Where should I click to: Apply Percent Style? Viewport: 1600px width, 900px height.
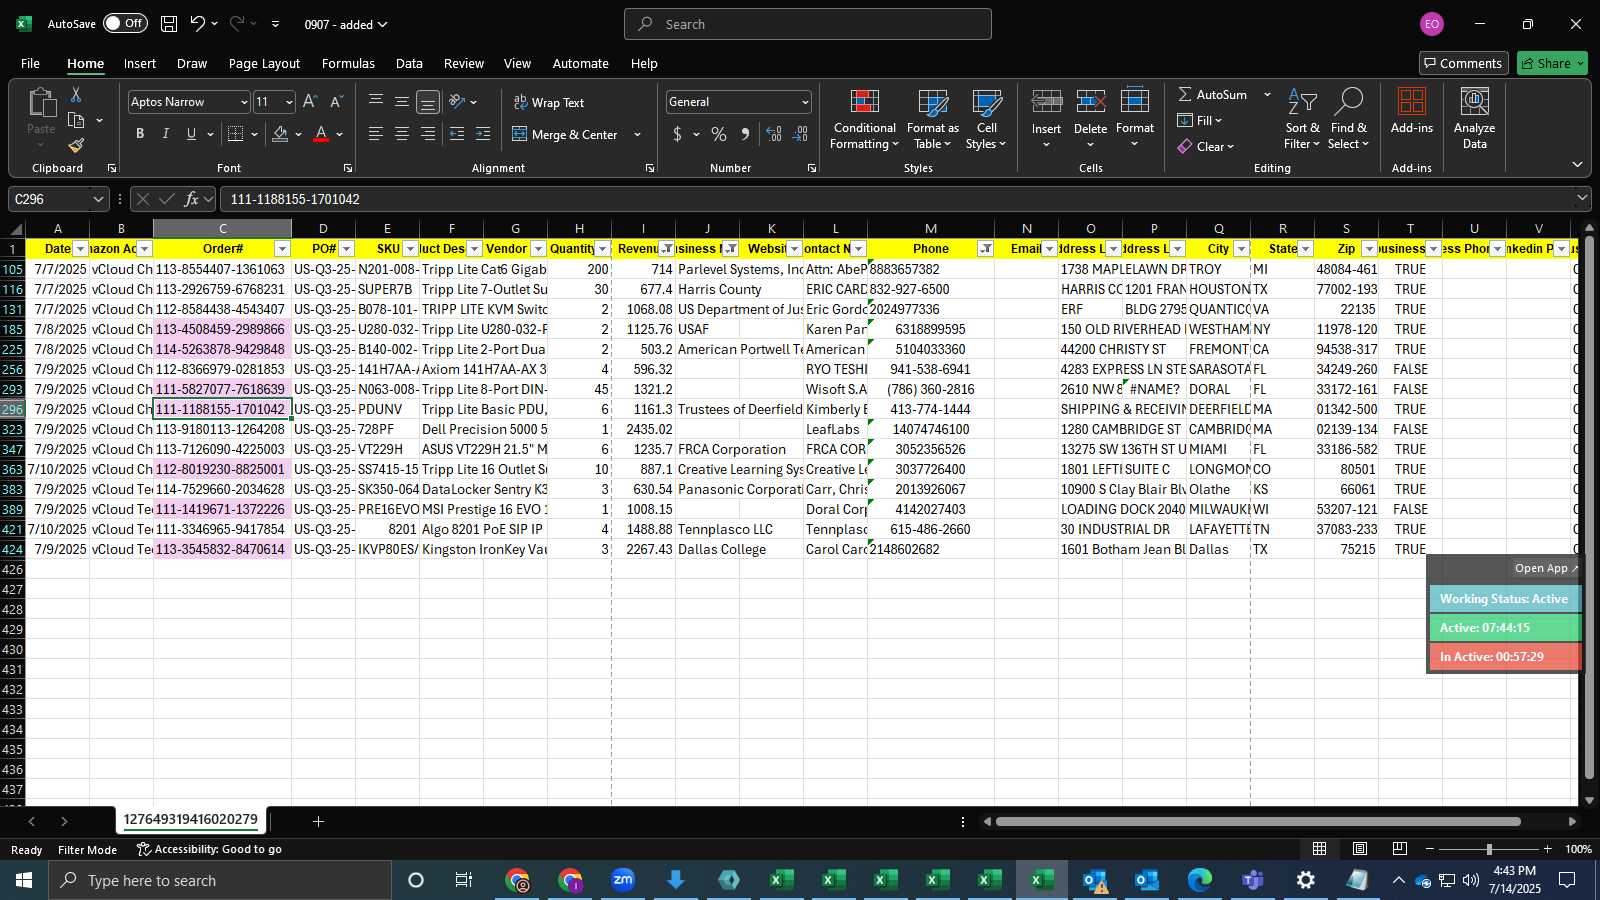point(719,134)
